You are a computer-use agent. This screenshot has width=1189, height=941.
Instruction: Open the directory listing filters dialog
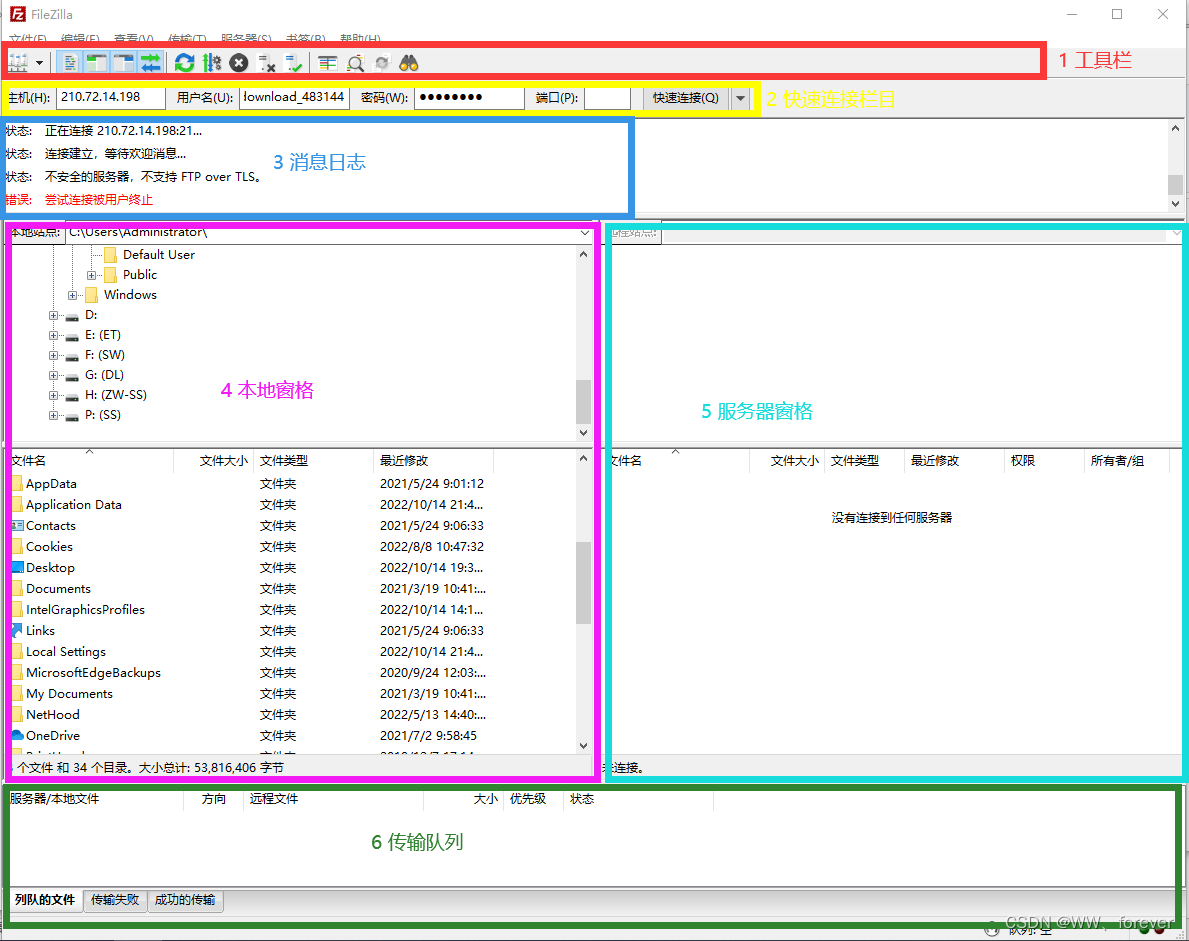[328, 62]
